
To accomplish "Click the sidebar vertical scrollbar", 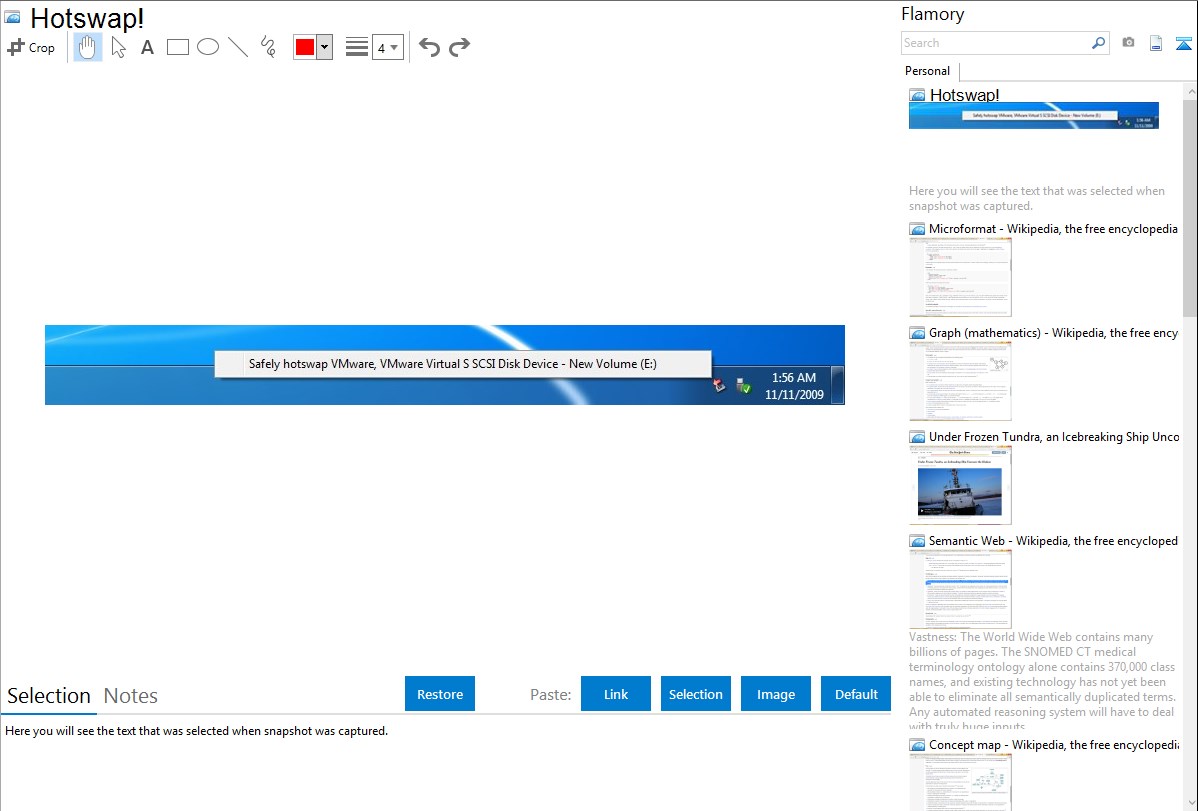I will pos(1190,206).
